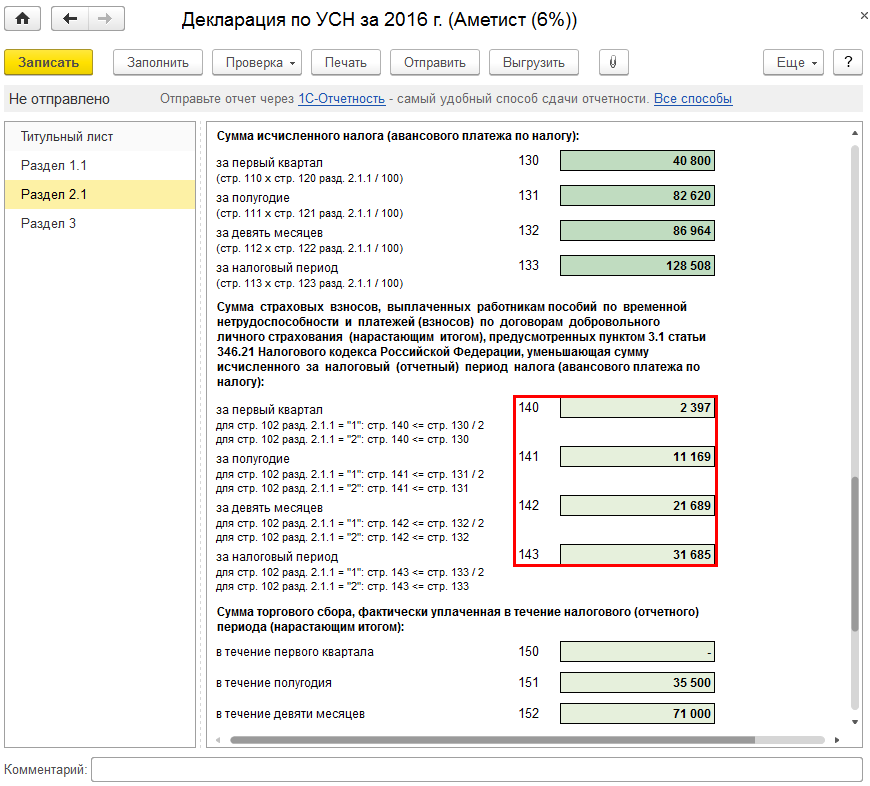Click the label в течение первого квартала
The height and width of the screenshot is (786, 870).
coord(295,652)
